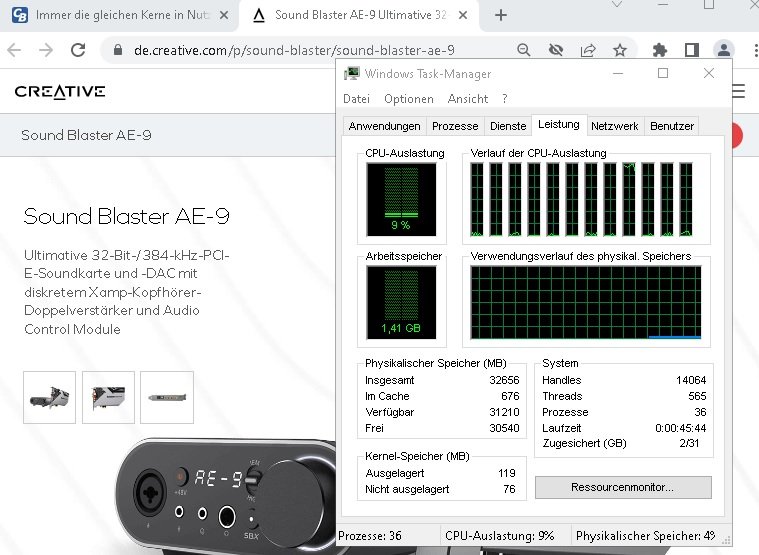Click the 'Zugesichert (GB)' value 2/31

(689, 443)
